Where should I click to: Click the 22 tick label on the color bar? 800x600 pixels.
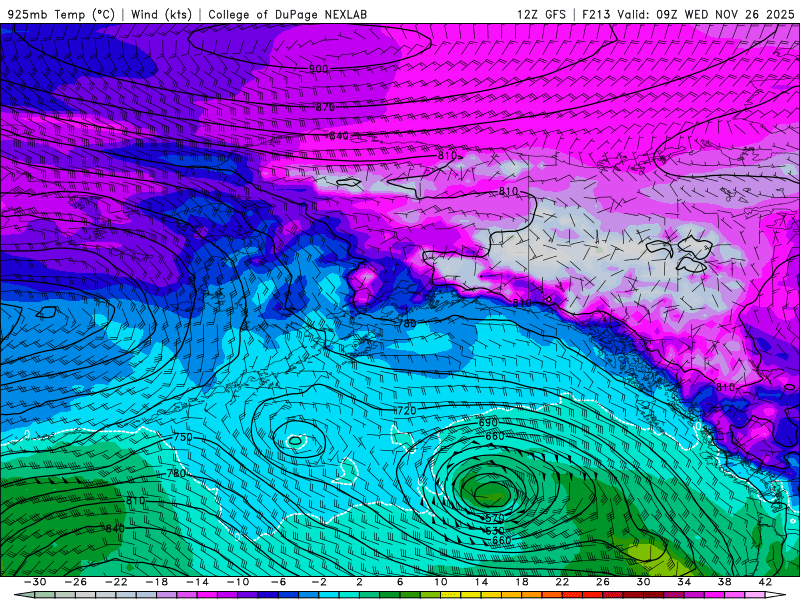[x=562, y=582]
